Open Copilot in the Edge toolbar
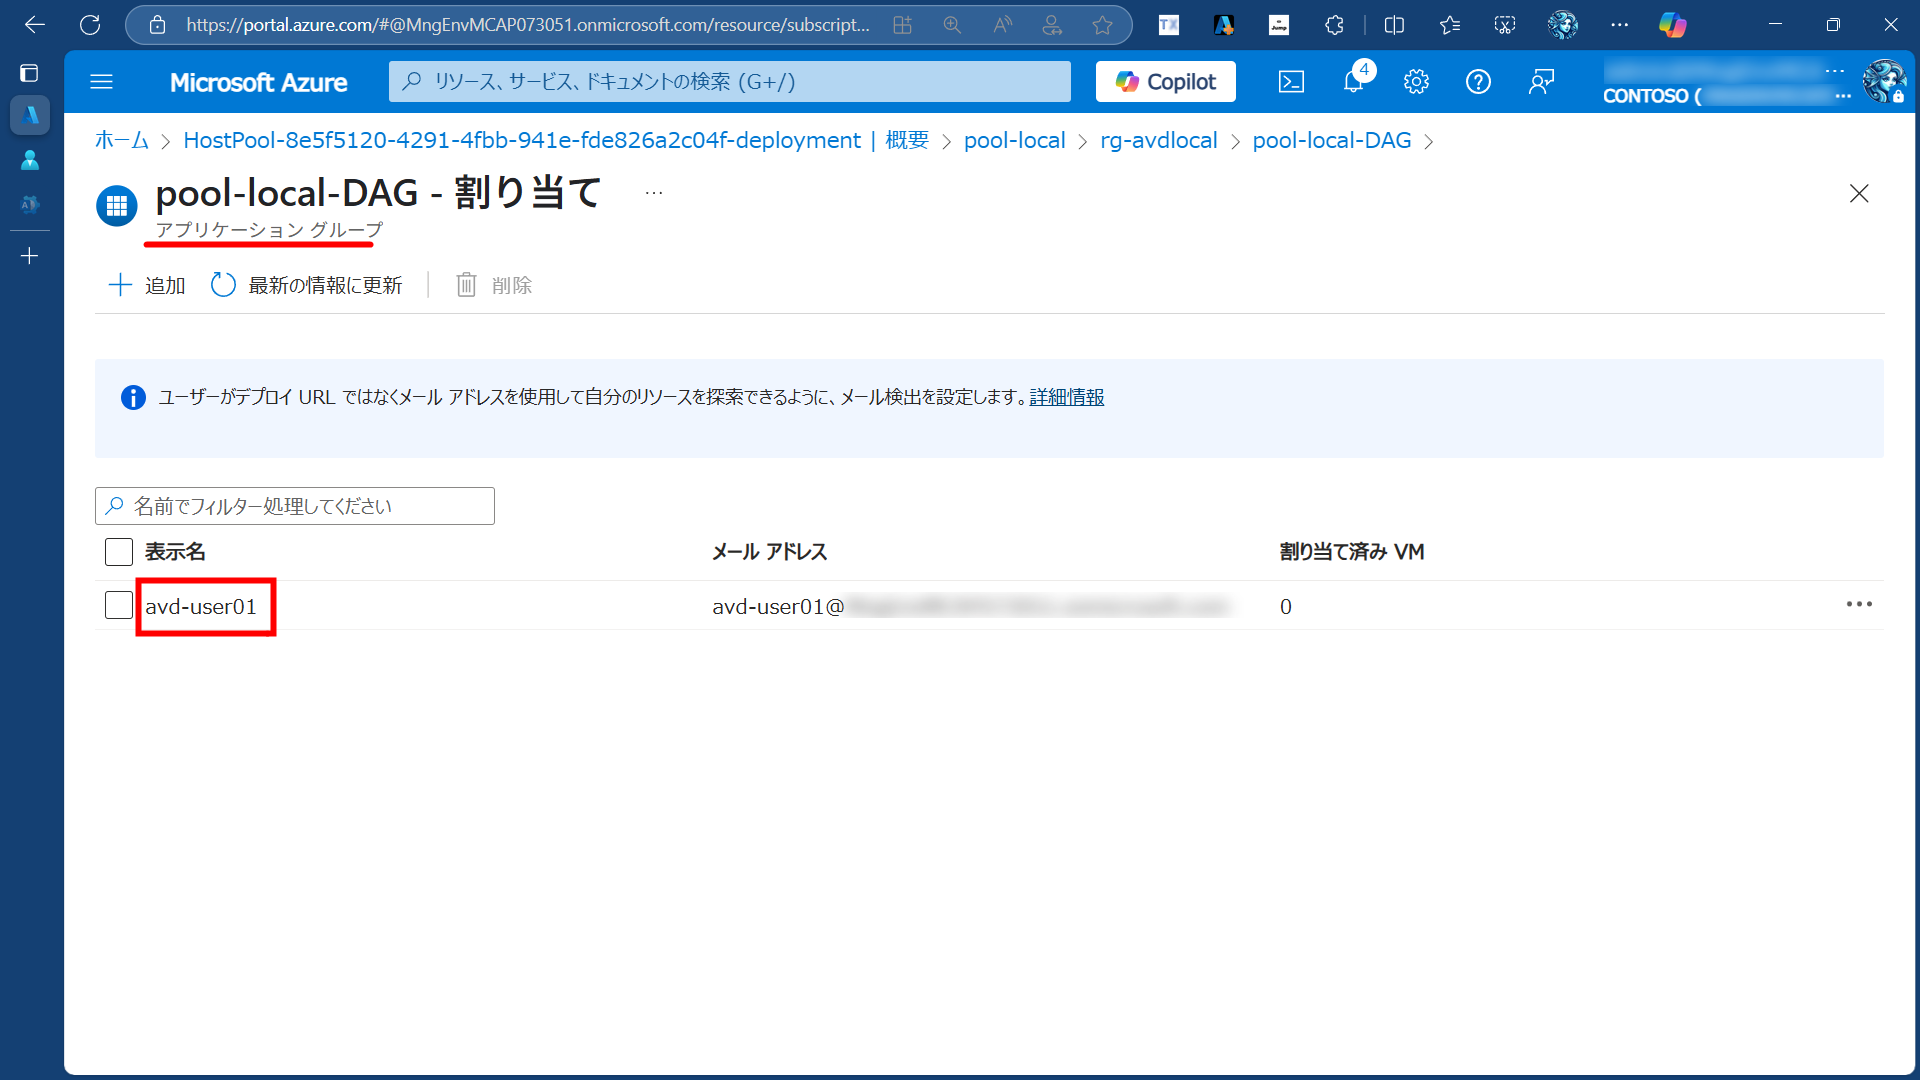Screen dimensions: 1920x1080 1673,24
